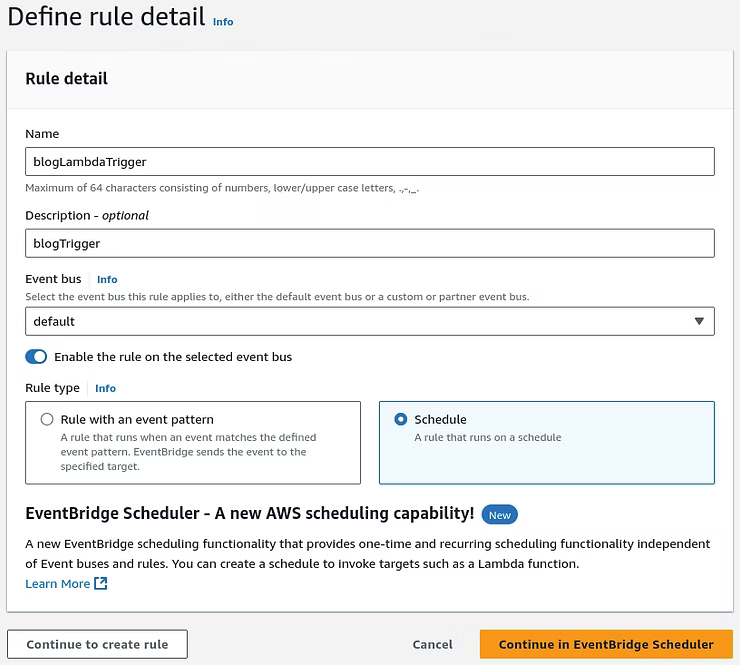Click Continue to create rule button
This screenshot has width=740, height=665.
(x=97, y=644)
